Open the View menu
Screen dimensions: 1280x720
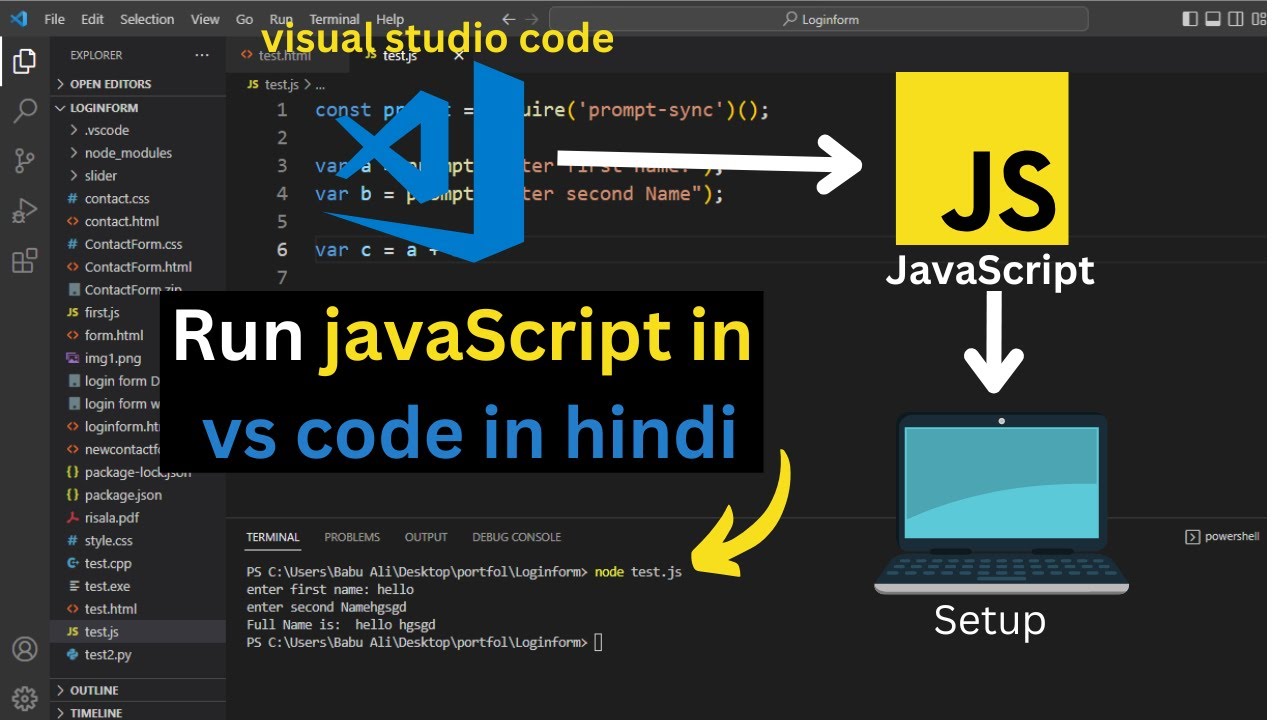[x=205, y=19]
